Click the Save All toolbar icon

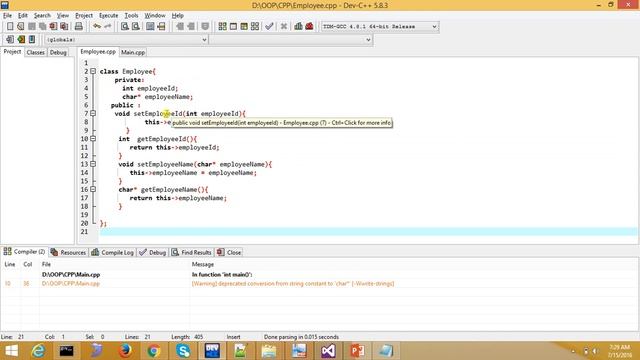coord(42,26)
